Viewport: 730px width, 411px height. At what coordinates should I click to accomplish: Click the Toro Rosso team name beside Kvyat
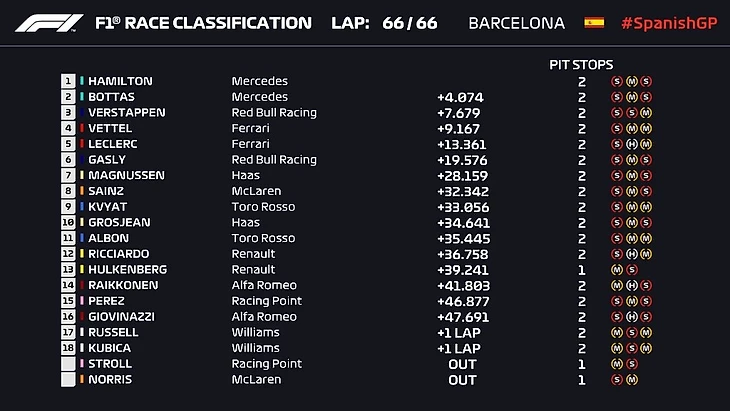coord(263,207)
